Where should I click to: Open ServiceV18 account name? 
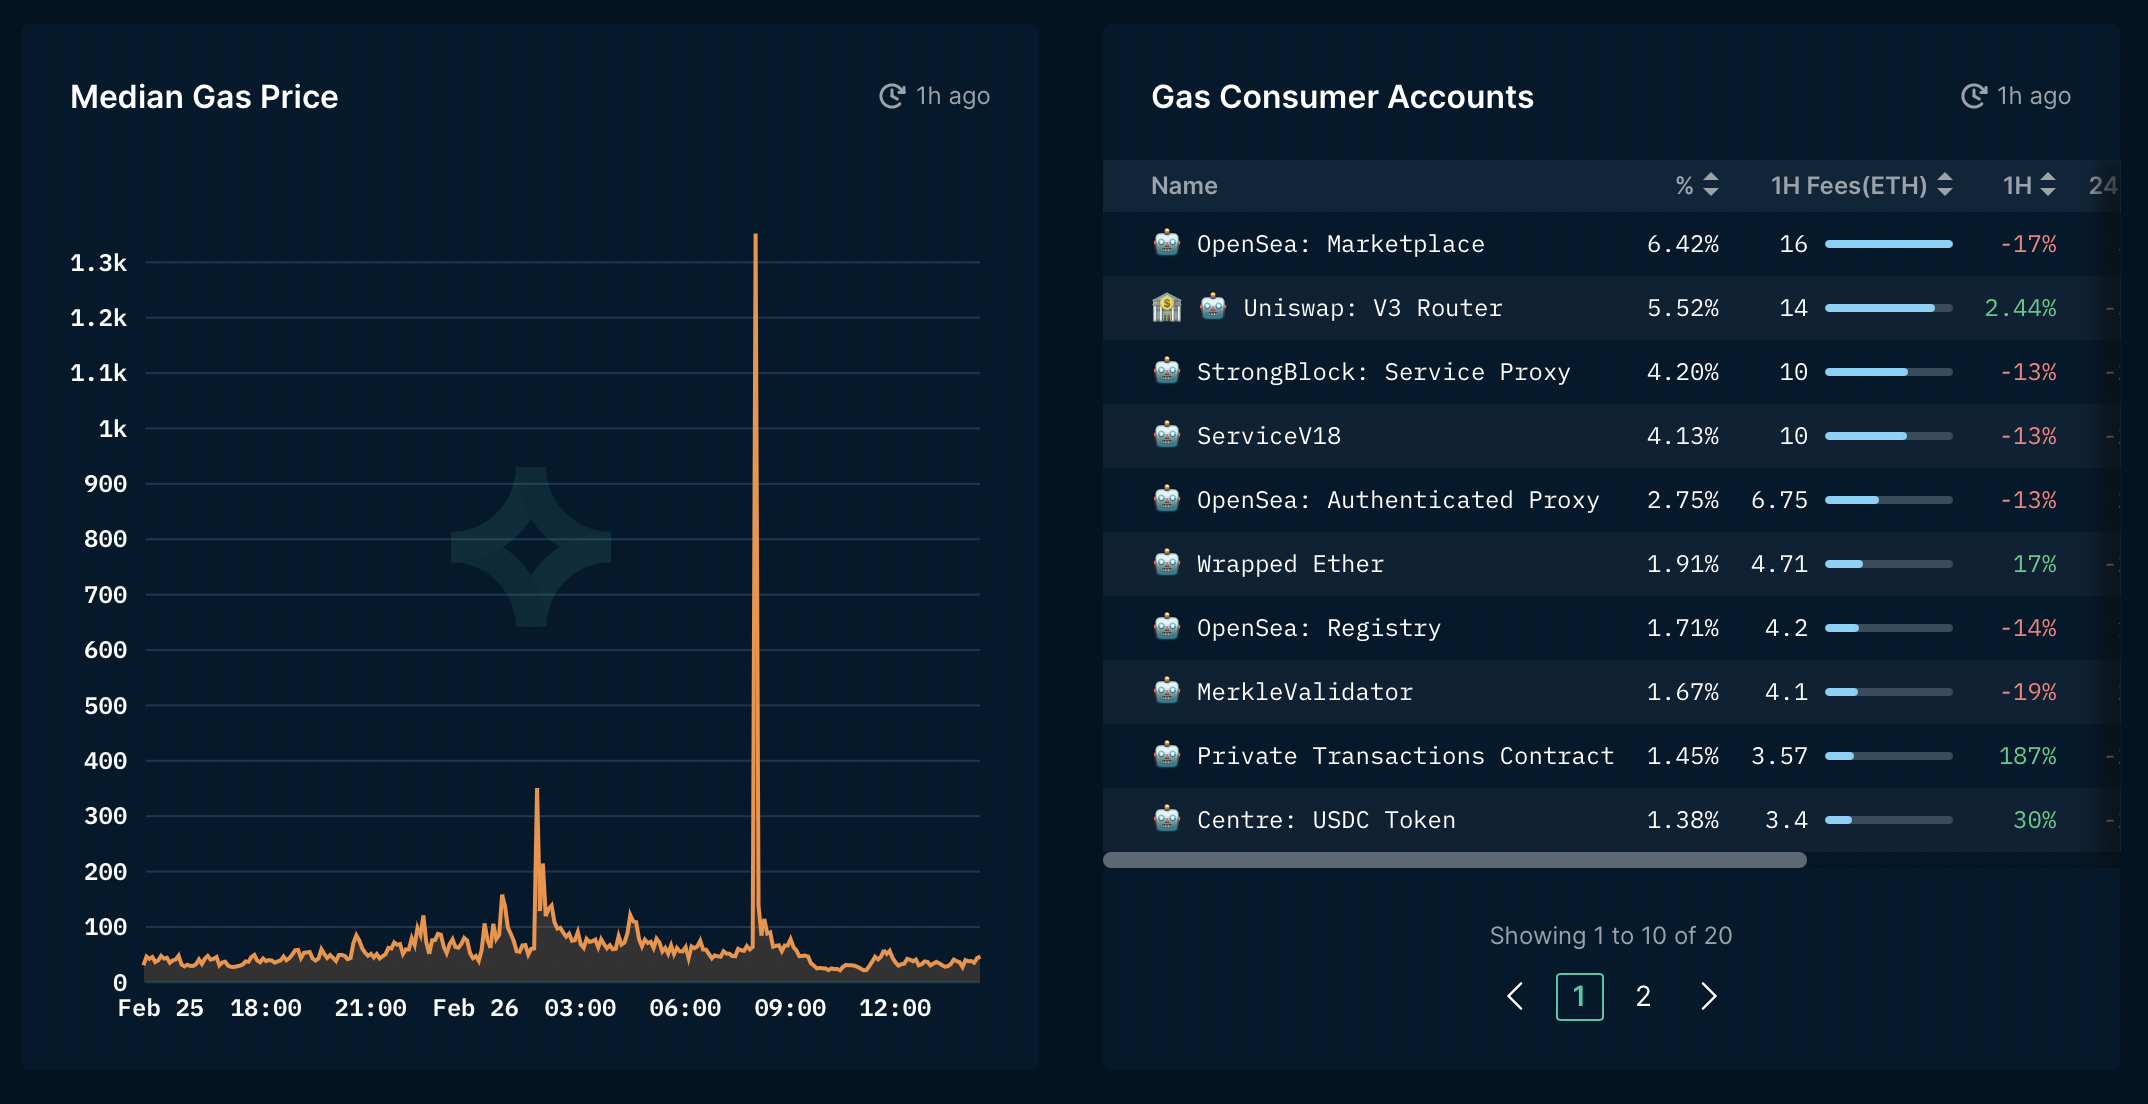pos(1269,436)
